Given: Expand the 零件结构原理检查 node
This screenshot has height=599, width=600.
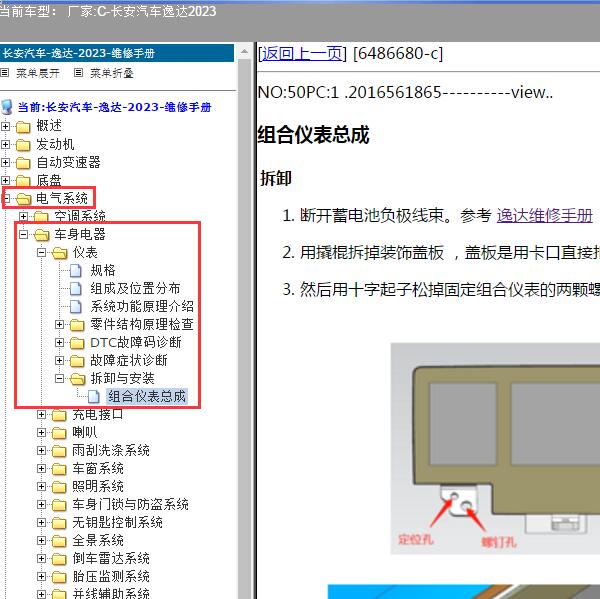Looking at the screenshot, I should (59, 325).
